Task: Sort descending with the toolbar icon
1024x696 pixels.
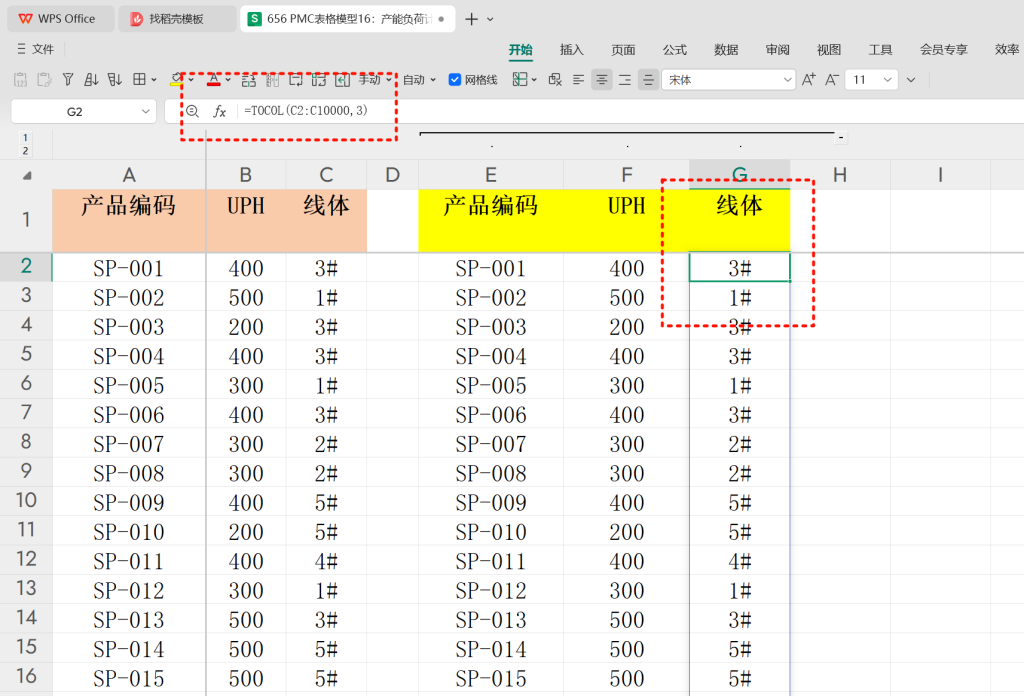Action: [115, 80]
